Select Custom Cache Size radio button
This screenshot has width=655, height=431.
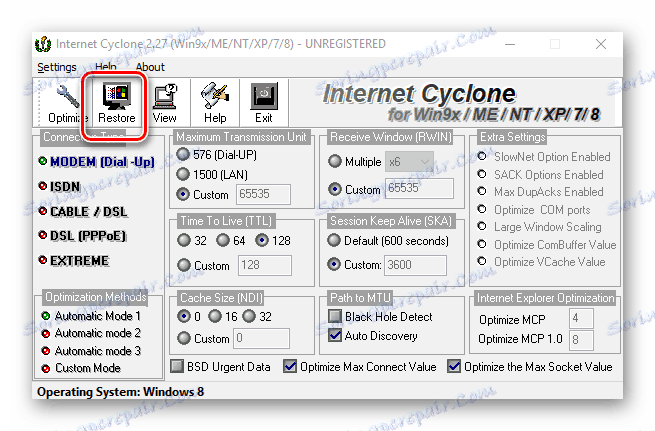coord(184,338)
